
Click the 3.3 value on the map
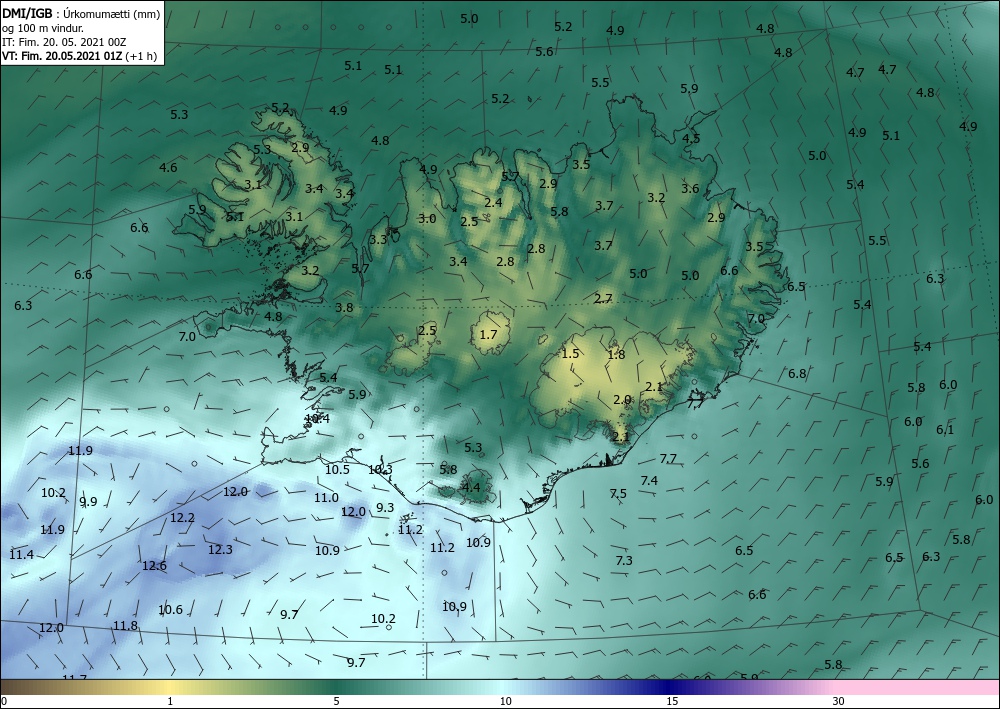(378, 240)
